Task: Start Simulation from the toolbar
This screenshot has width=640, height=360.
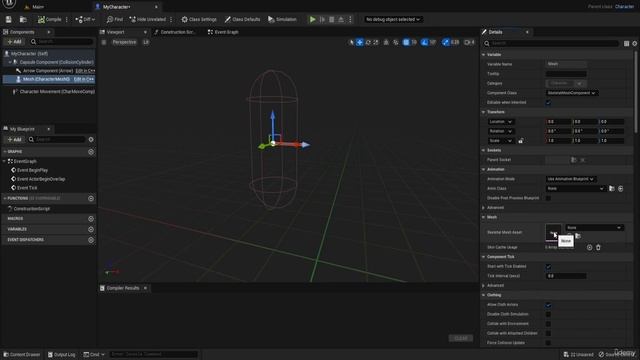Action: coord(282,19)
